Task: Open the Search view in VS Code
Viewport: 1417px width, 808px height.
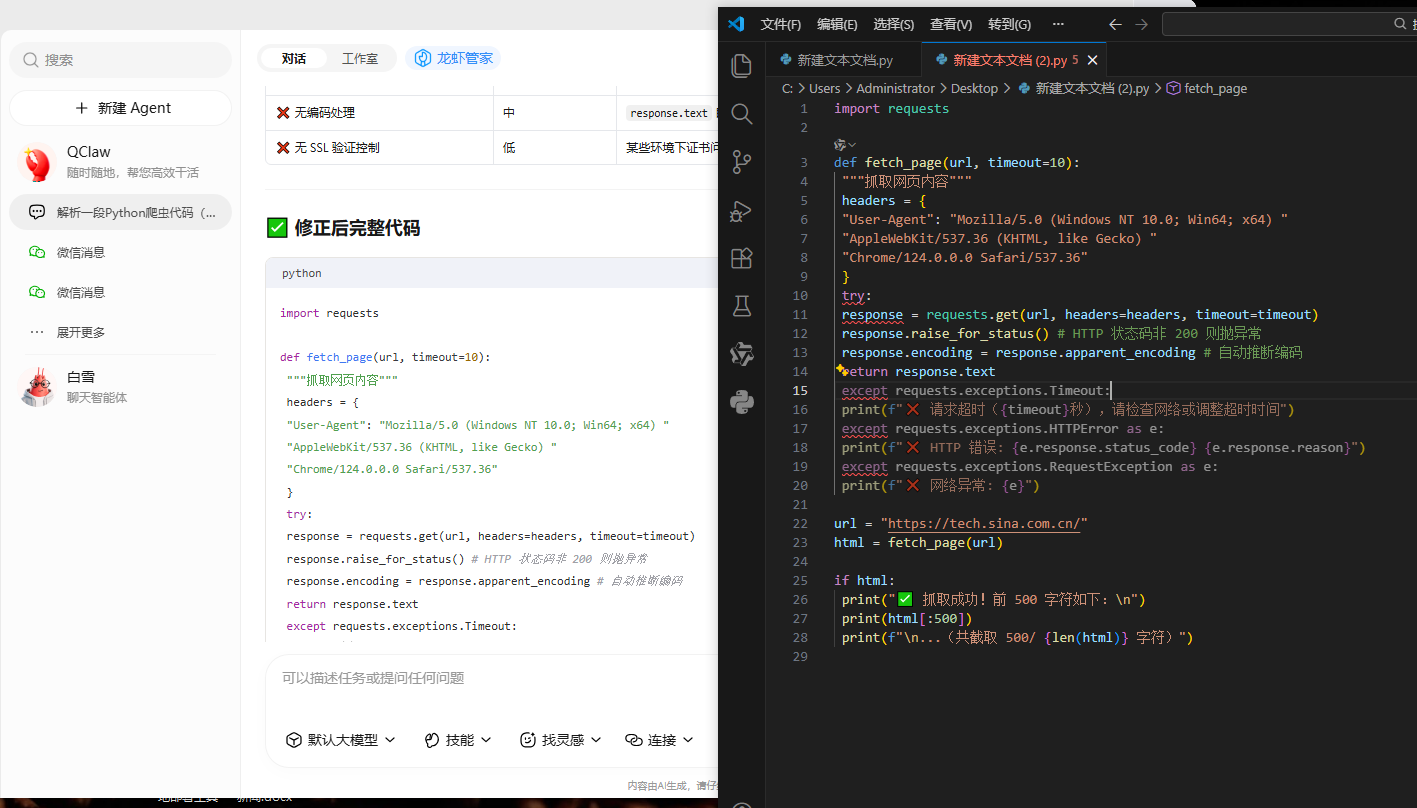Action: [x=741, y=114]
